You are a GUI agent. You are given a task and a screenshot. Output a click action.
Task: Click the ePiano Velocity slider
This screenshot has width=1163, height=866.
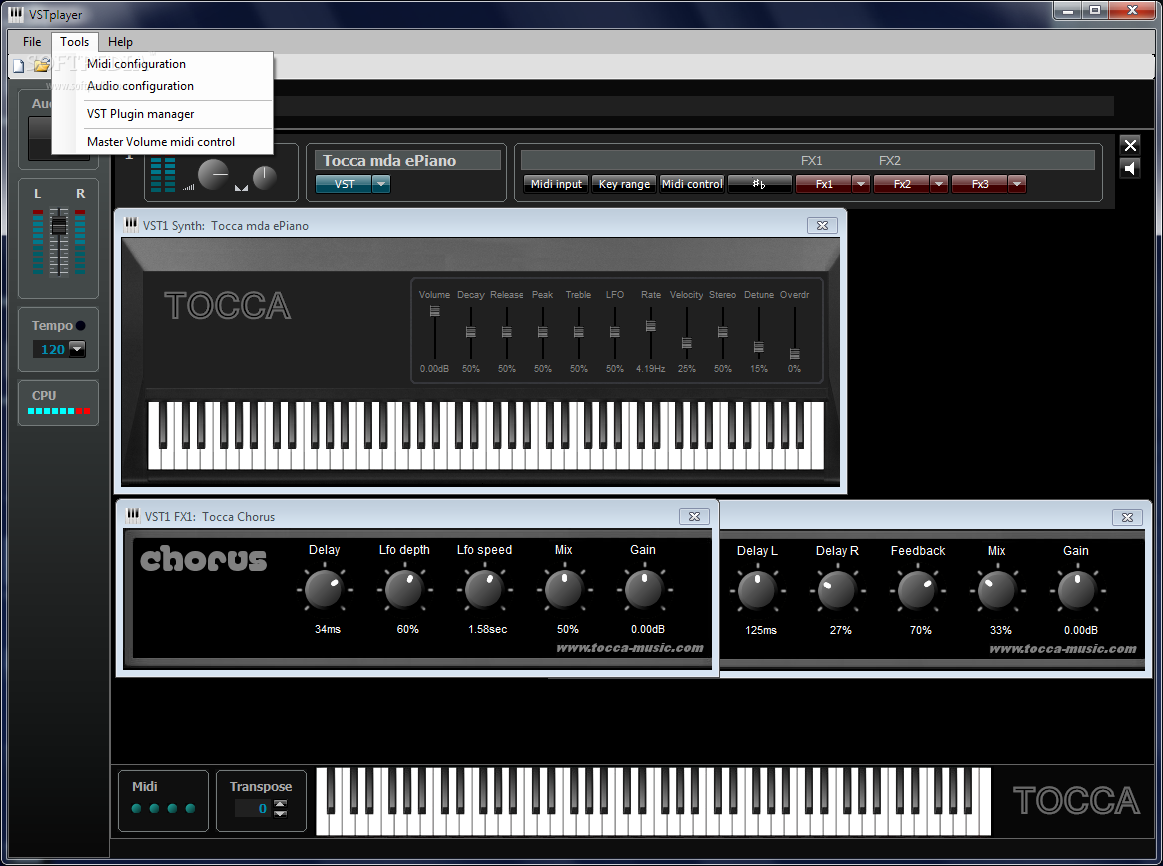[687, 343]
